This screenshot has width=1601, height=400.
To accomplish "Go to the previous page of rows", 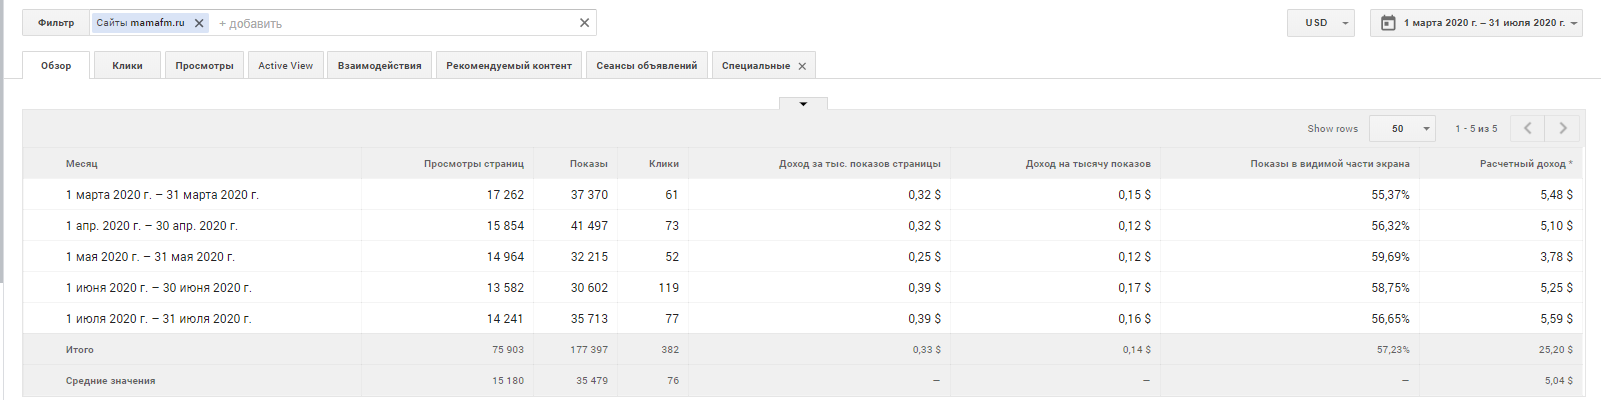I will pyautogui.click(x=1527, y=128).
